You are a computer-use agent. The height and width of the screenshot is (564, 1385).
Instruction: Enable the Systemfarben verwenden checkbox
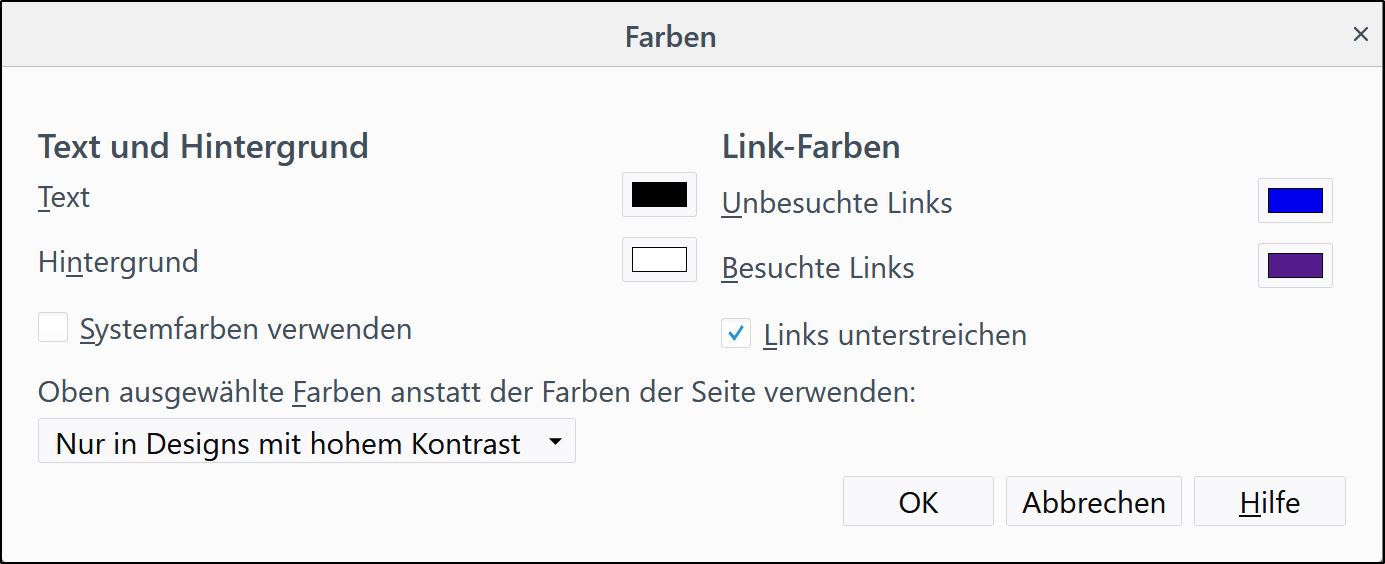tap(53, 328)
